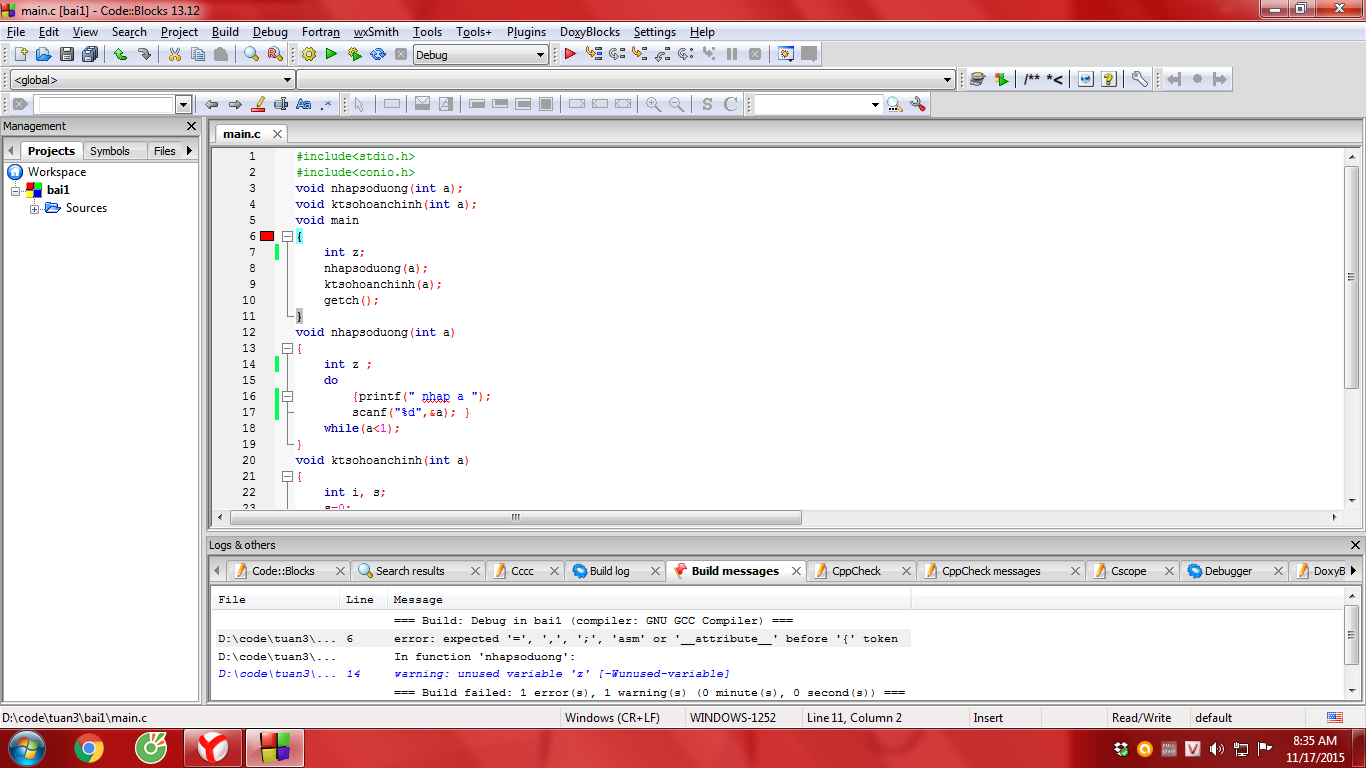This screenshot has height=768, width=1366.
Task: Click the Build gear icon
Action: click(309, 55)
